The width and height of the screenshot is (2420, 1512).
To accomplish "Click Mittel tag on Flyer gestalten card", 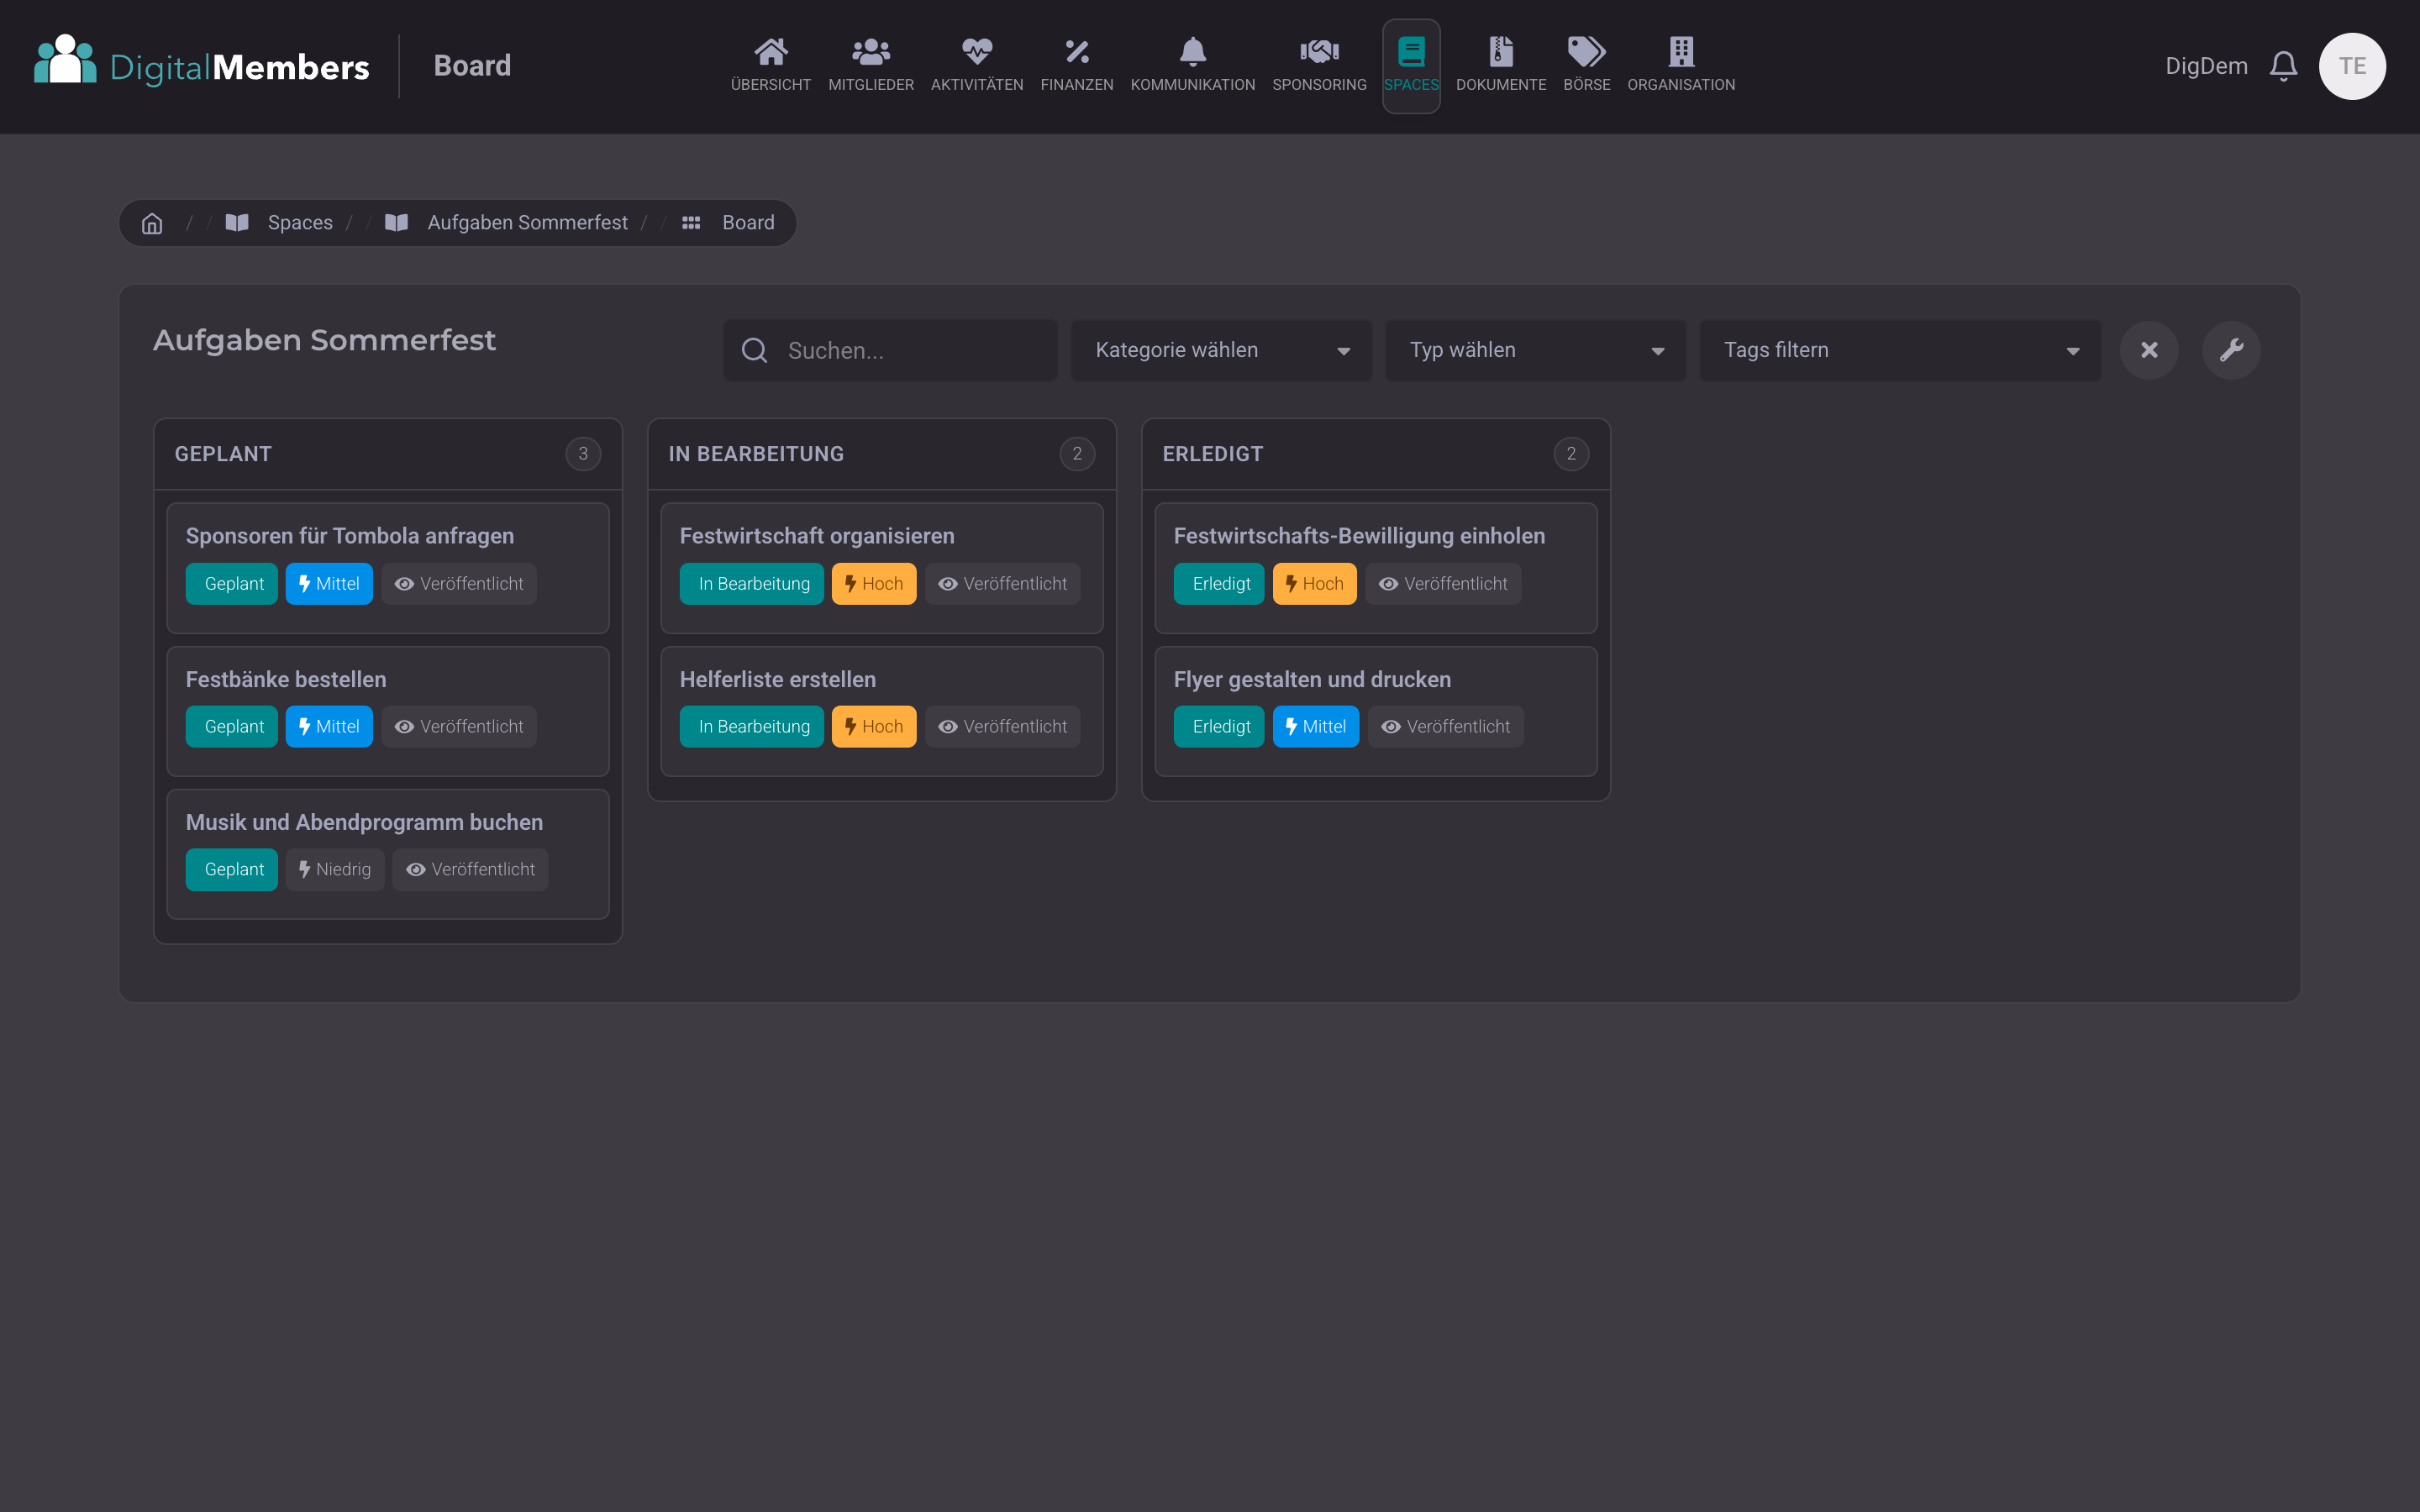I will click(x=1316, y=727).
